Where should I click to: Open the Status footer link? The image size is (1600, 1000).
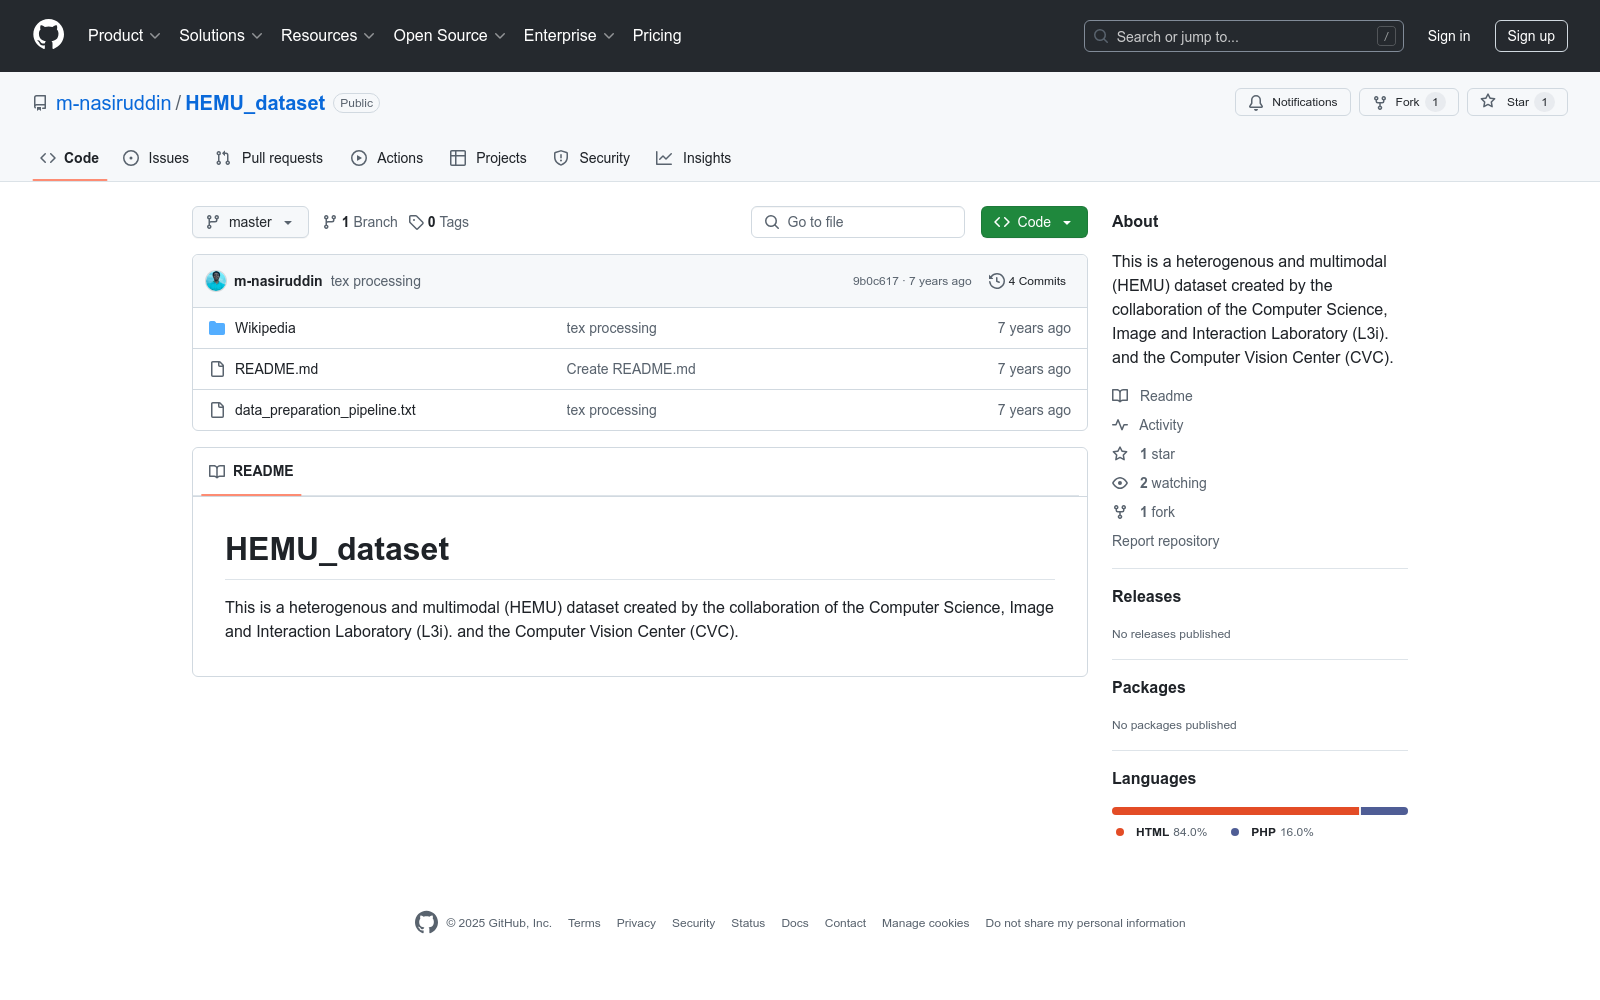click(748, 923)
